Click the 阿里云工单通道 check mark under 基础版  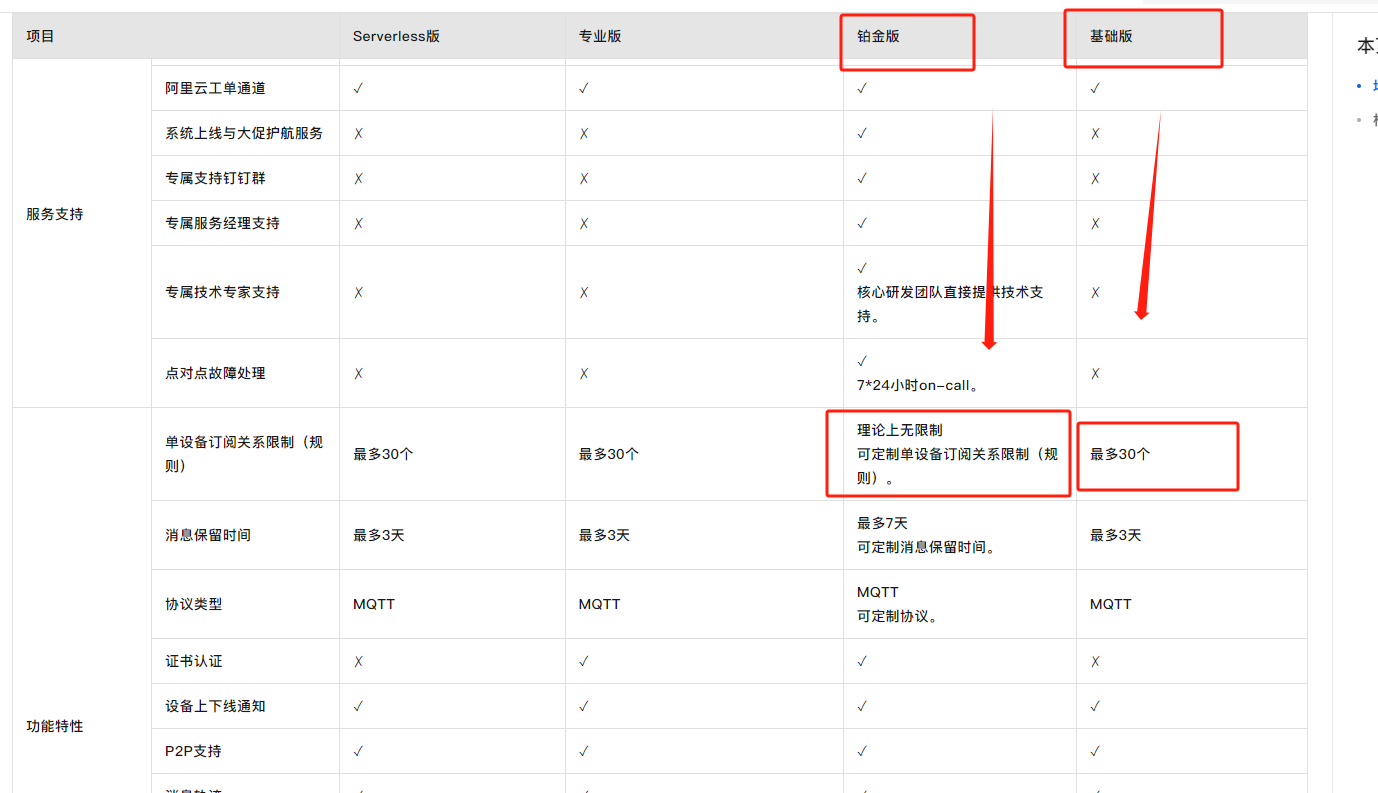point(1095,88)
